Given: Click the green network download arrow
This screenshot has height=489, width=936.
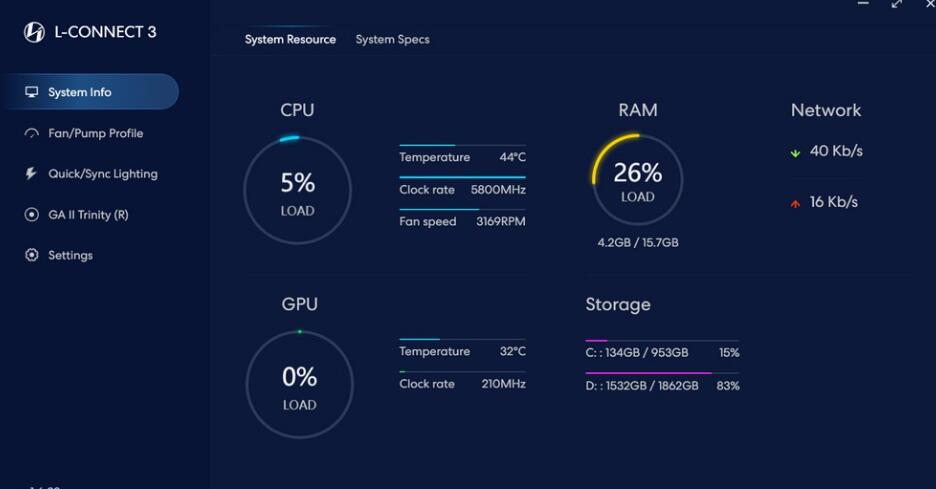Looking at the screenshot, I should tap(796, 153).
